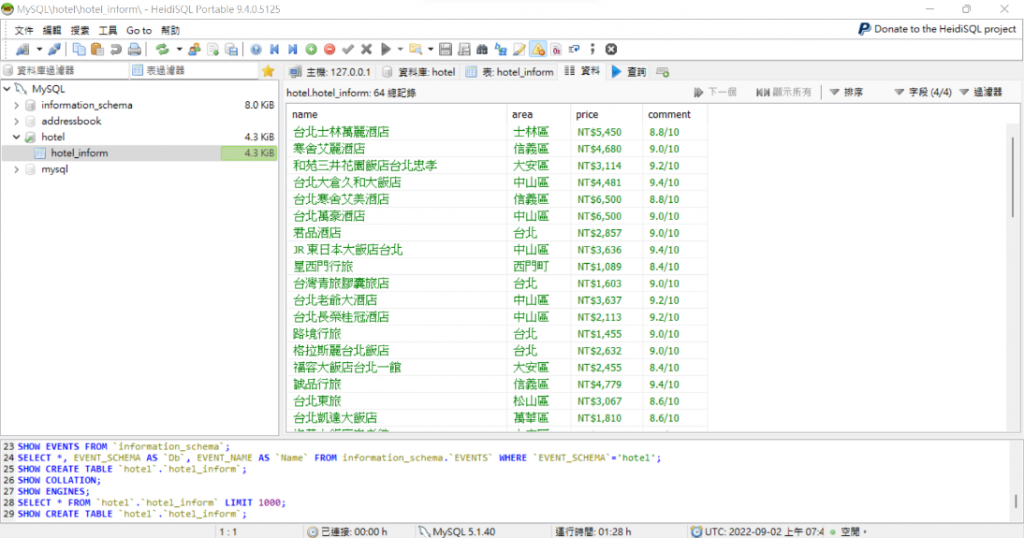Switch to 表: hotel_inform tab

point(509,72)
